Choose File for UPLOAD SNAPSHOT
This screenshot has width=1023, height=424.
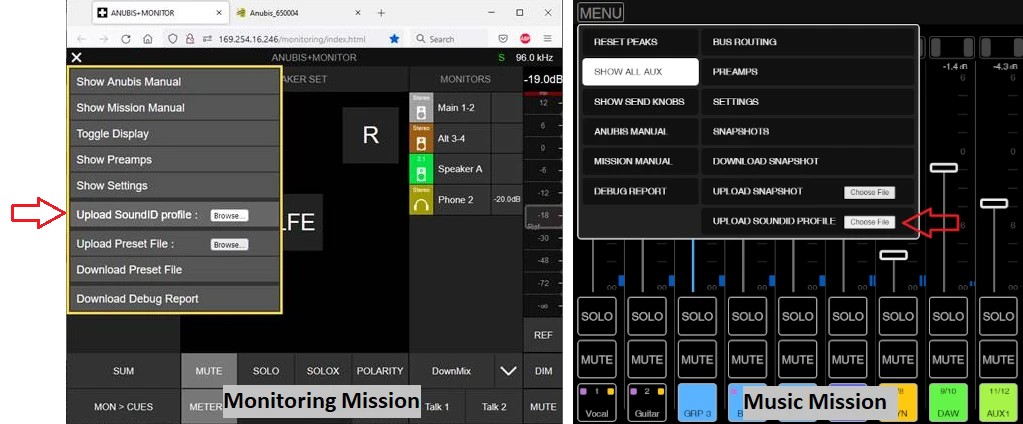870,192
